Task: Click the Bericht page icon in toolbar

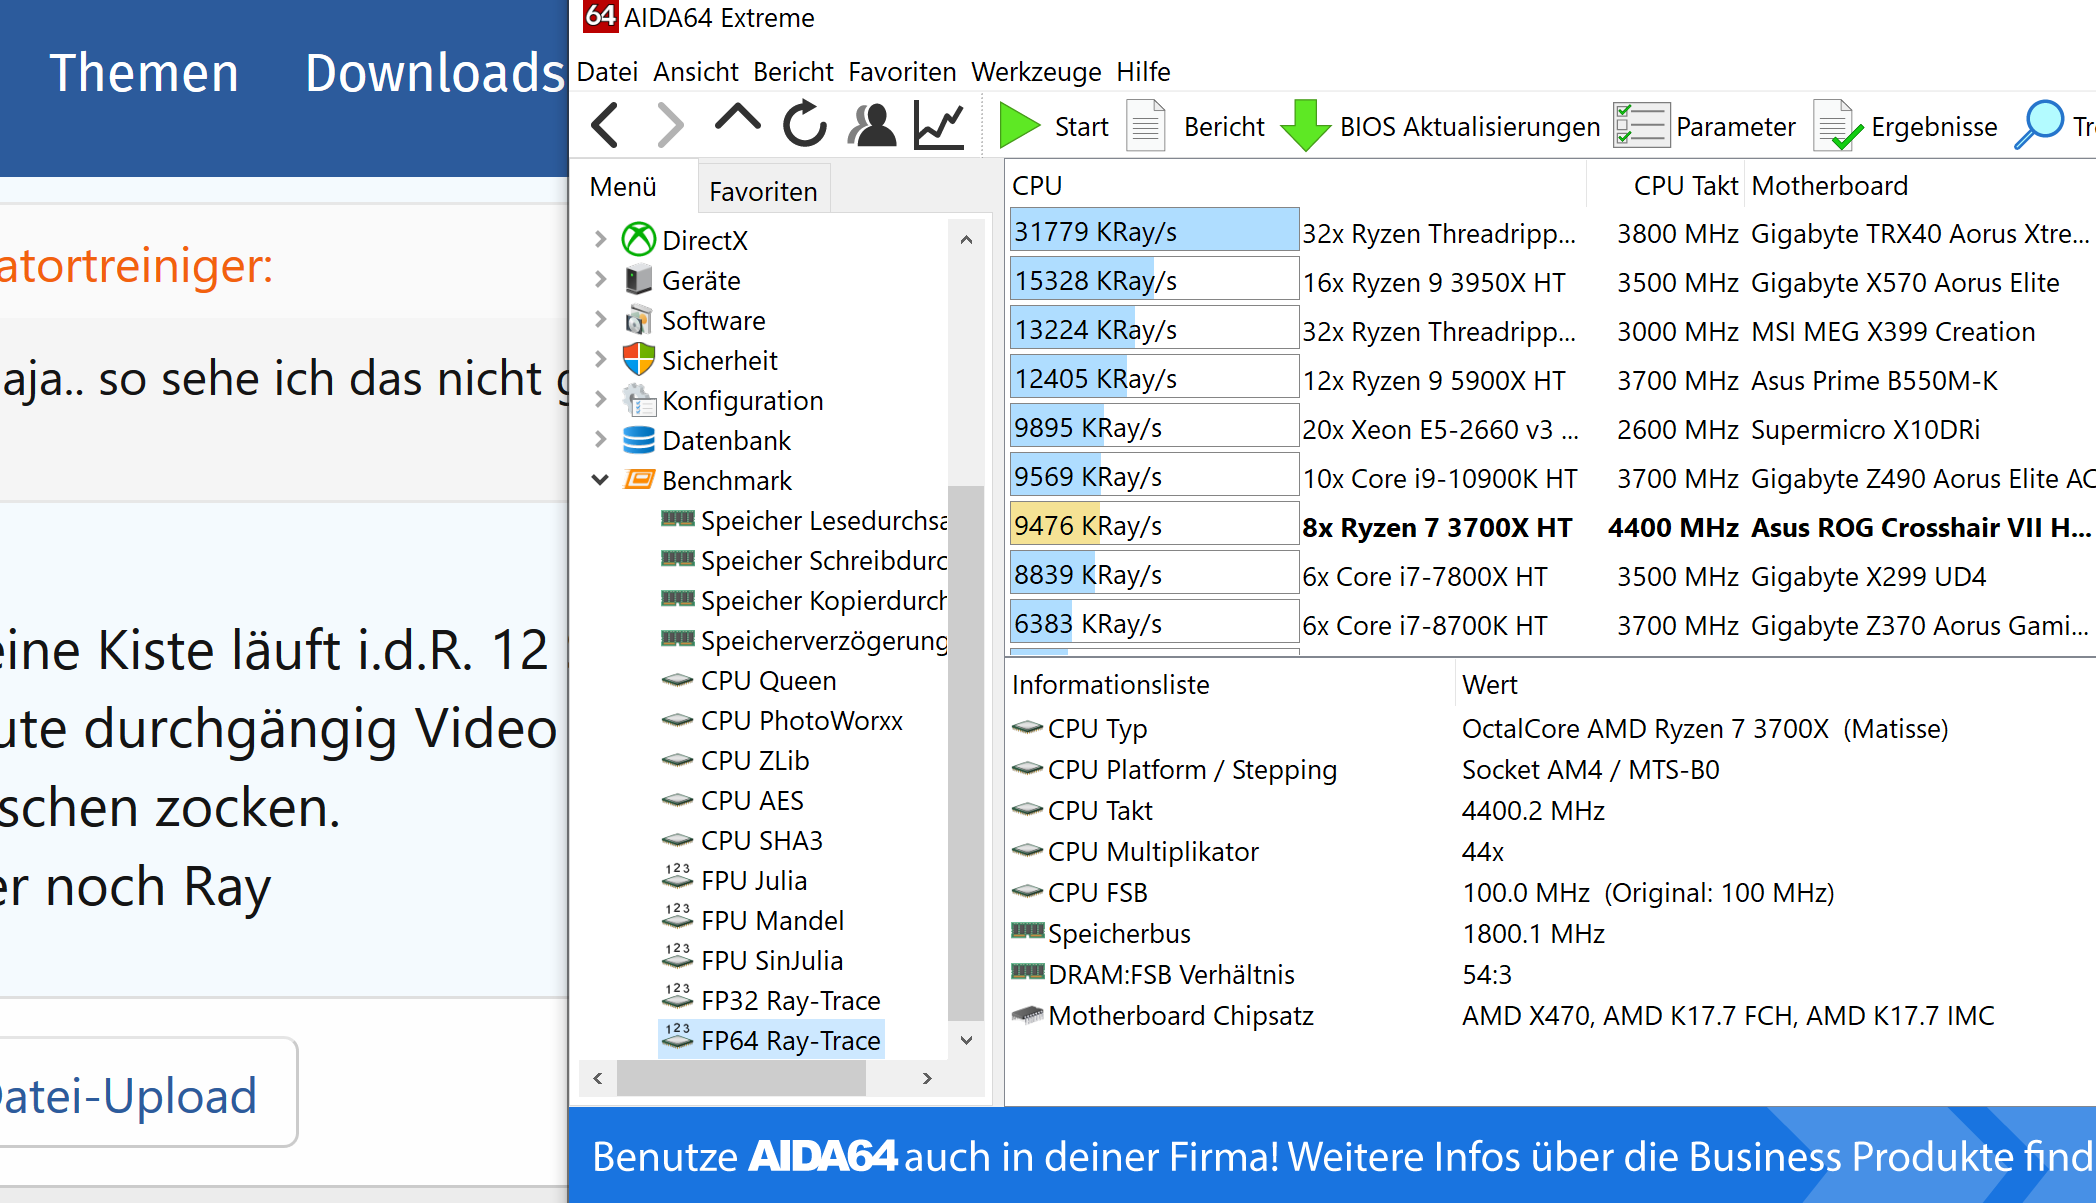Action: pyautogui.click(x=1146, y=126)
